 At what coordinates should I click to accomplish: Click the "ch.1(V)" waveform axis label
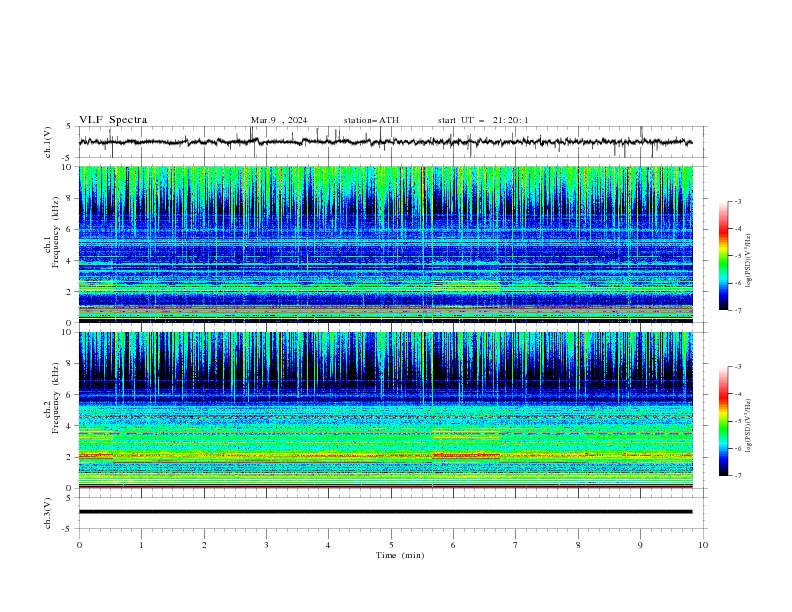tap(48, 142)
